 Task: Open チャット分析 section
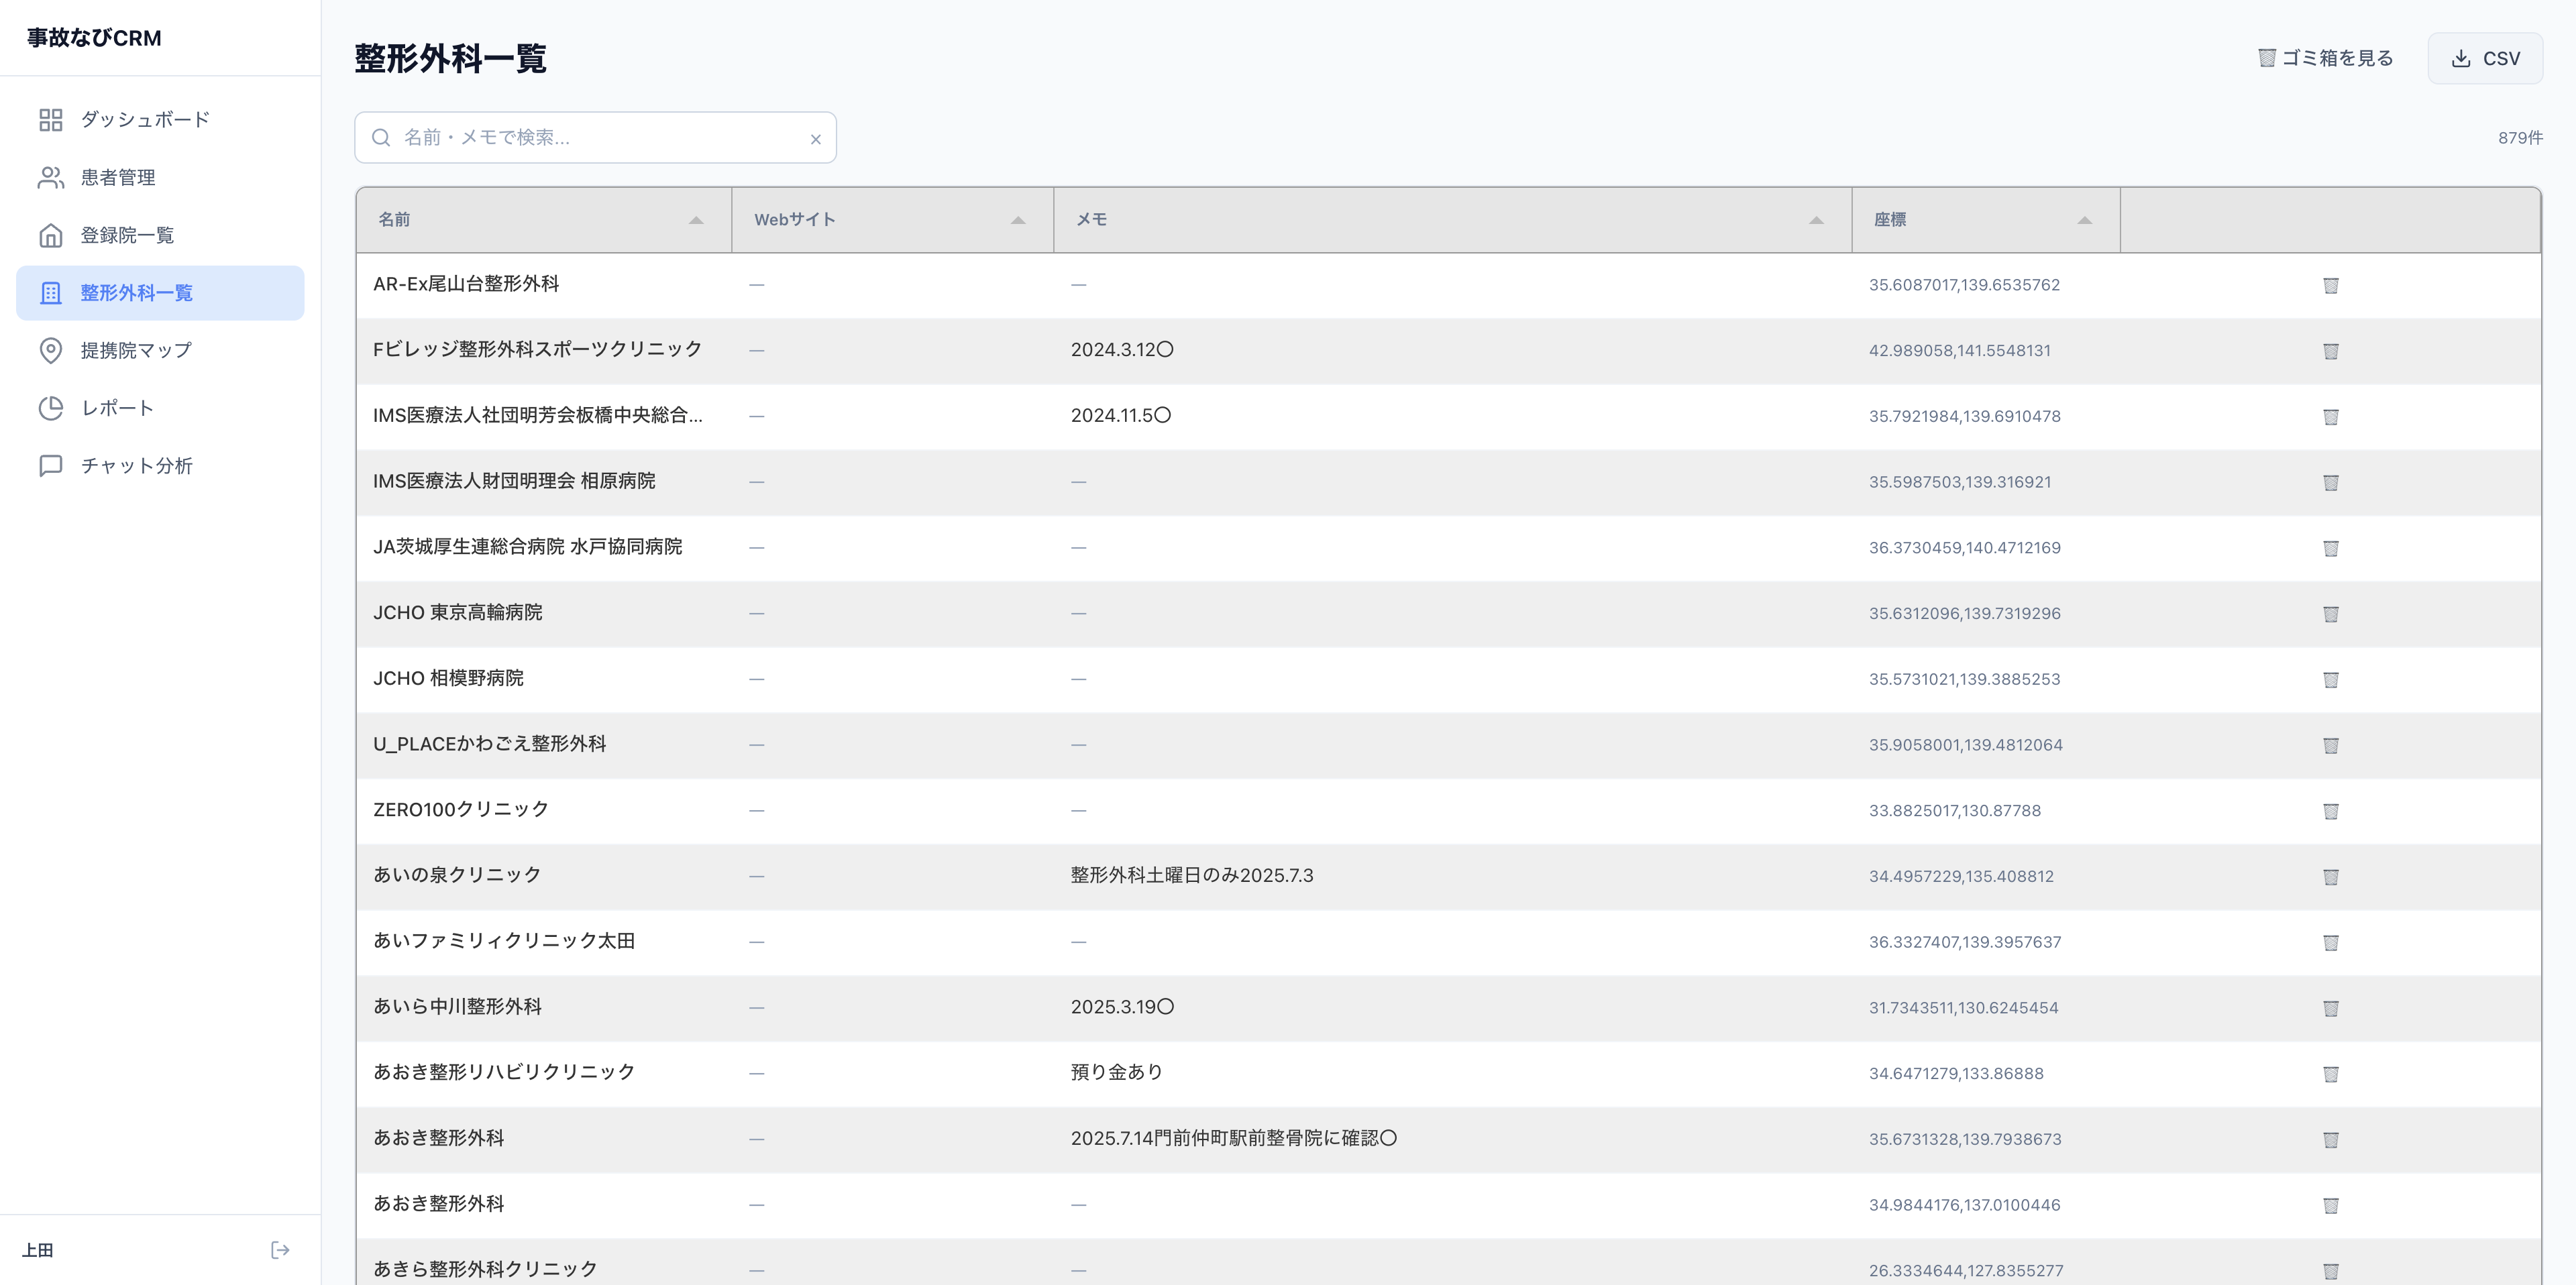coord(136,466)
